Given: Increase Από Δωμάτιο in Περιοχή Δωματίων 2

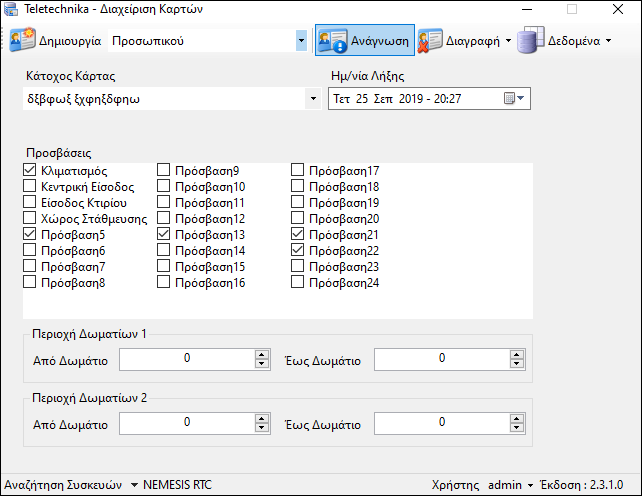Looking at the screenshot, I should coord(262,419).
